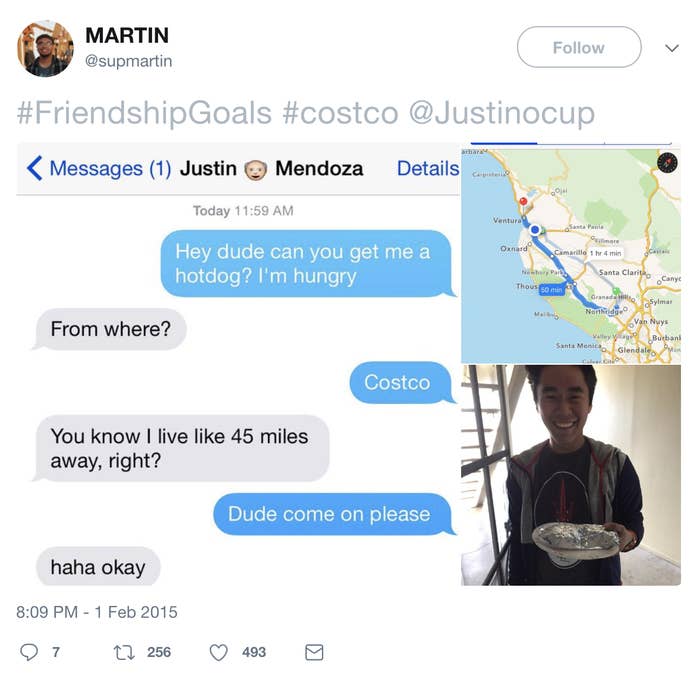The width and height of the screenshot is (700, 676).
Task: Open the #FriendshipGoals hashtag link
Action: click(x=144, y=113)
